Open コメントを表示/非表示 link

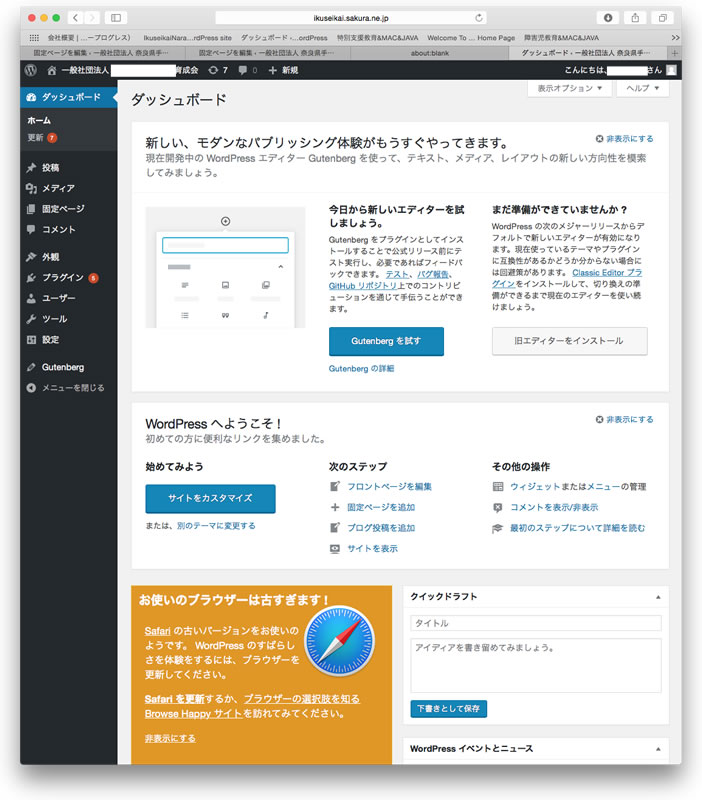click(x=554, y=508)
